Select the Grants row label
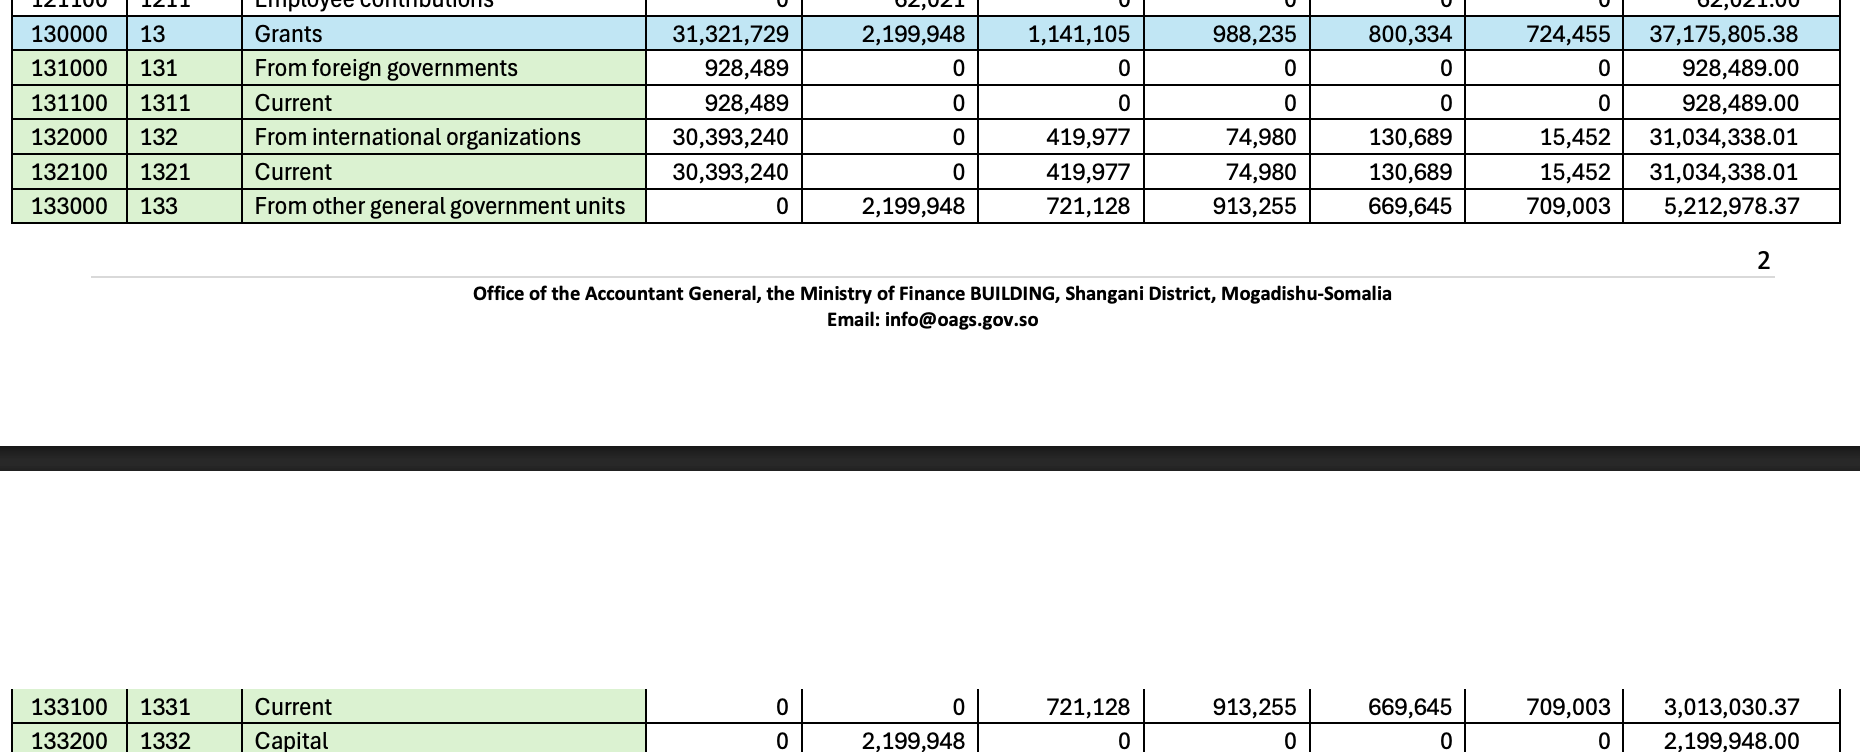The height and width of the screenshot is (752, 1860). coord(288,34)
